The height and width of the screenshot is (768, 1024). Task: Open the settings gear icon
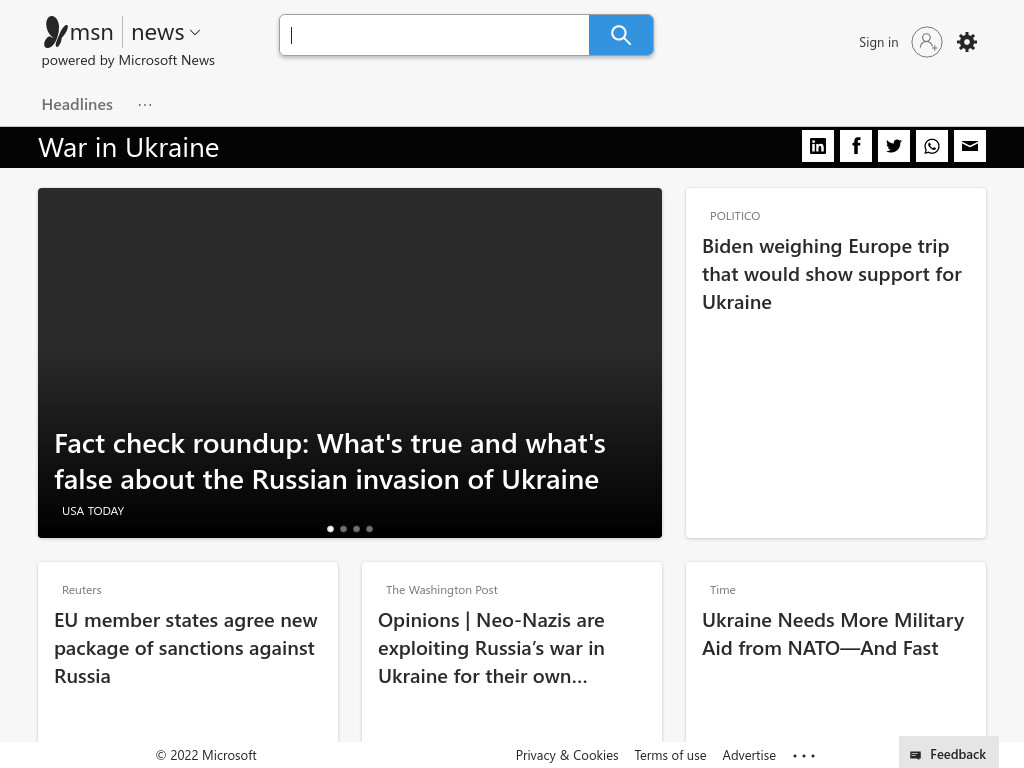click(x=967, y=42)
